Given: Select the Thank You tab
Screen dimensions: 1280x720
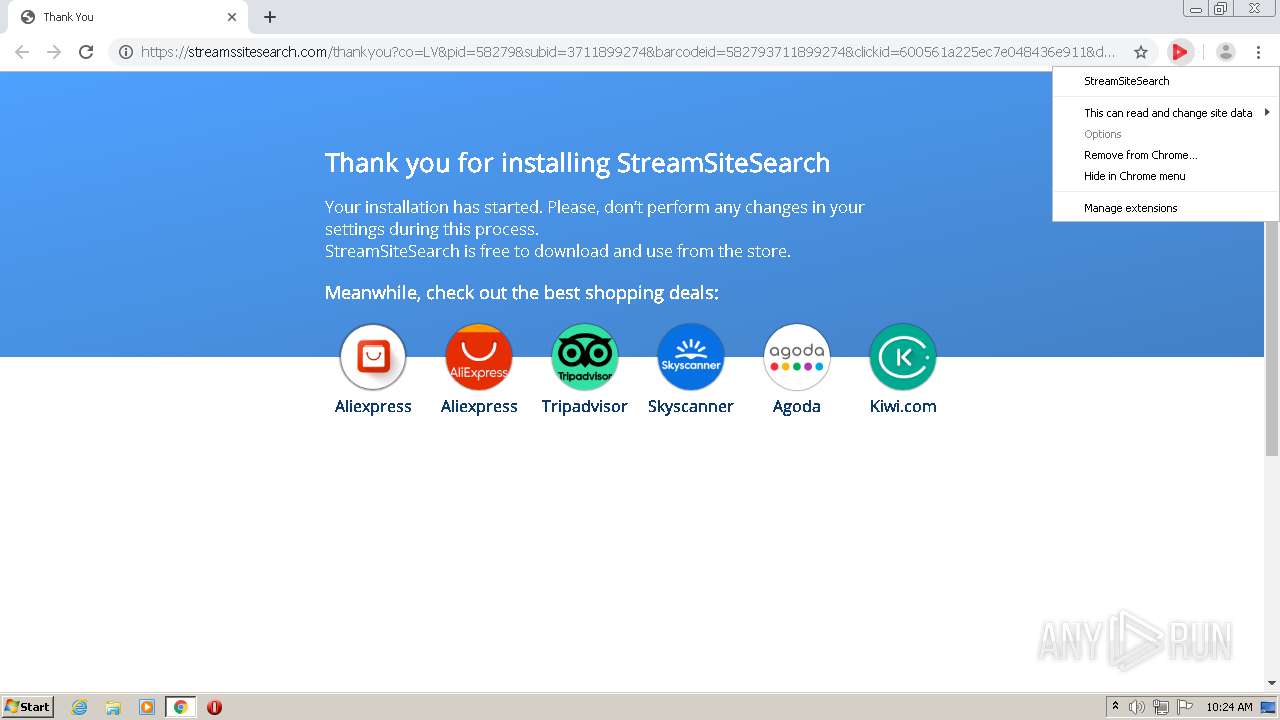Looking at the screenshot, I should click(128, 17).
